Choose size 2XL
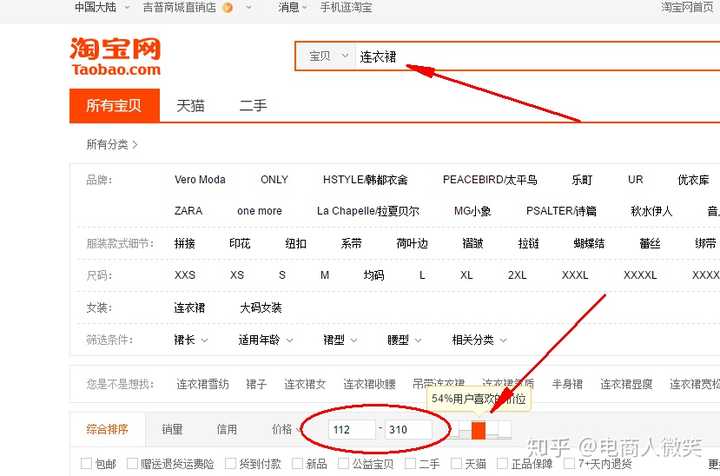This screenshot has width=720, height=476. (x=517, y=275)
